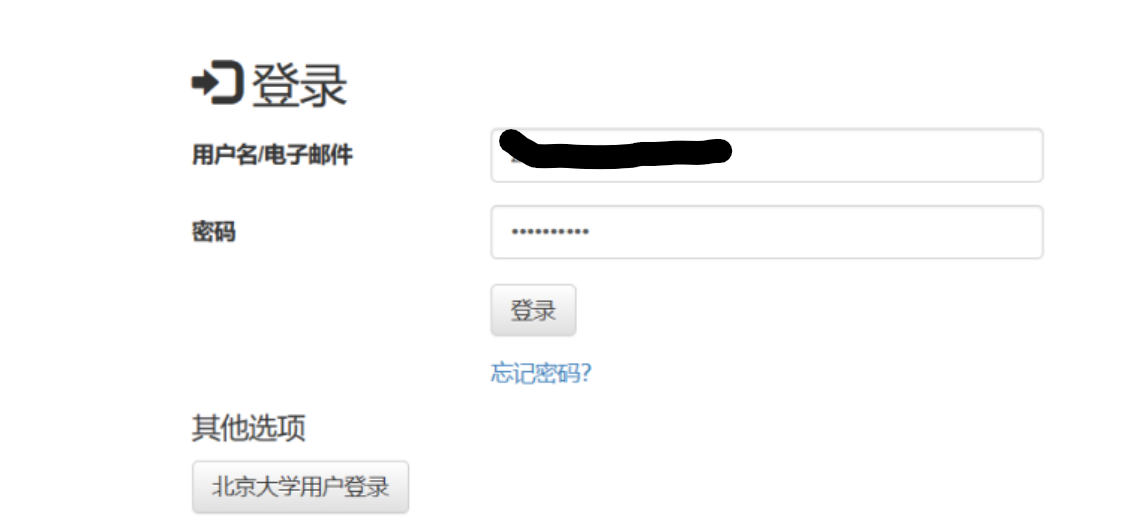Click the 密码 field label

pyautogui.click(x=214, y=232)
